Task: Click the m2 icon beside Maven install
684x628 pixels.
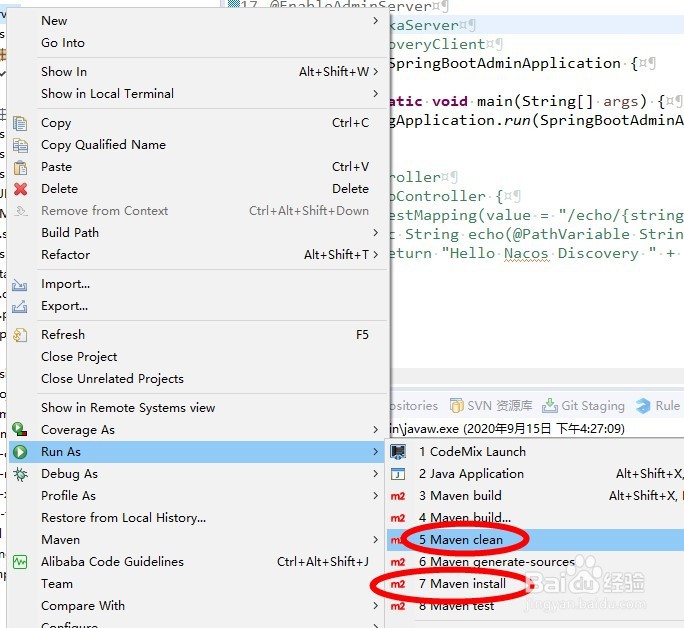Action: [398, 584]
